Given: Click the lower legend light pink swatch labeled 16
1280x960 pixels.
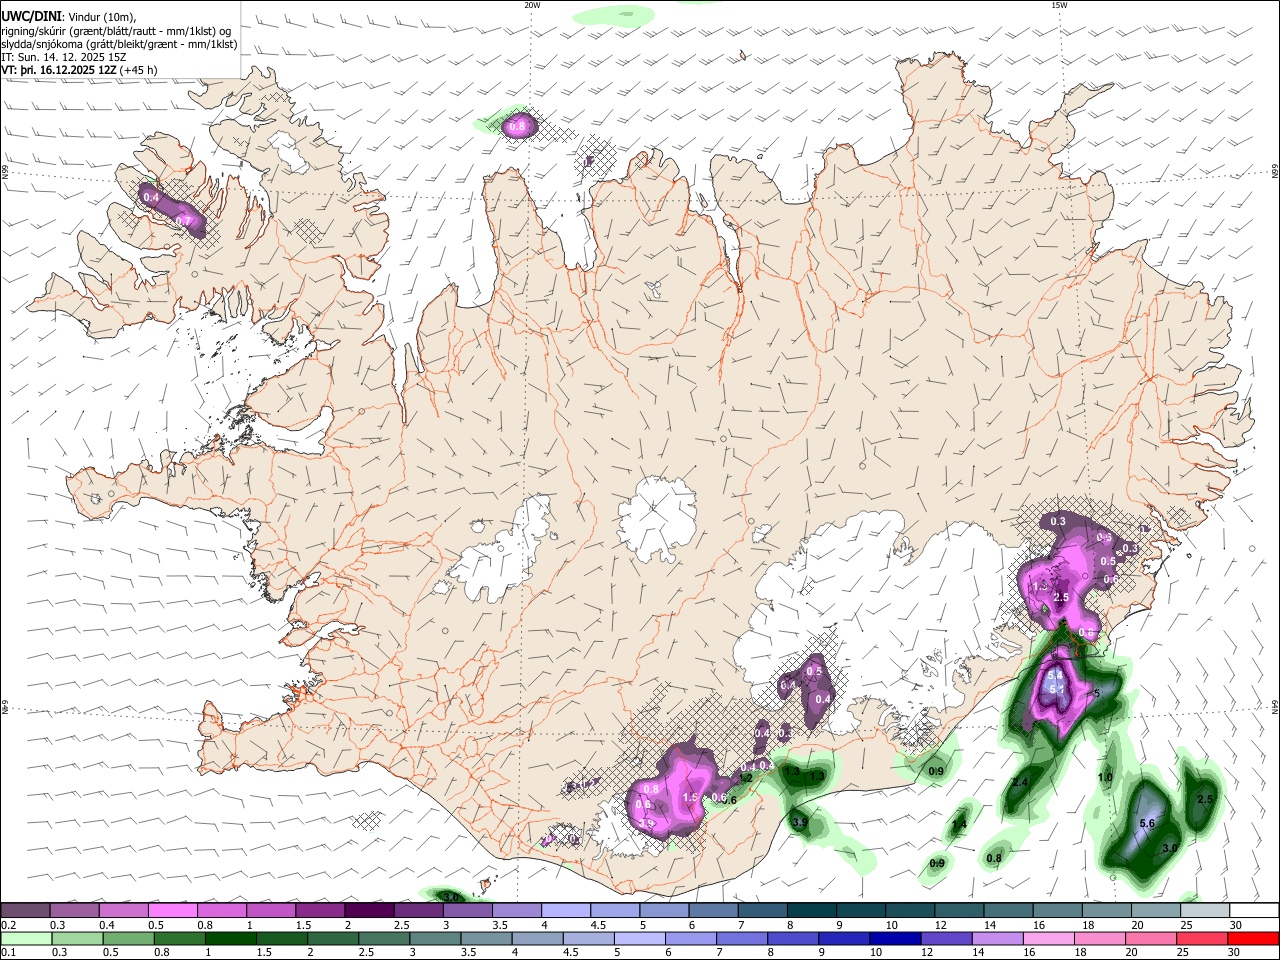Looking at the screenshot, I should click(x=1048, y=939).
